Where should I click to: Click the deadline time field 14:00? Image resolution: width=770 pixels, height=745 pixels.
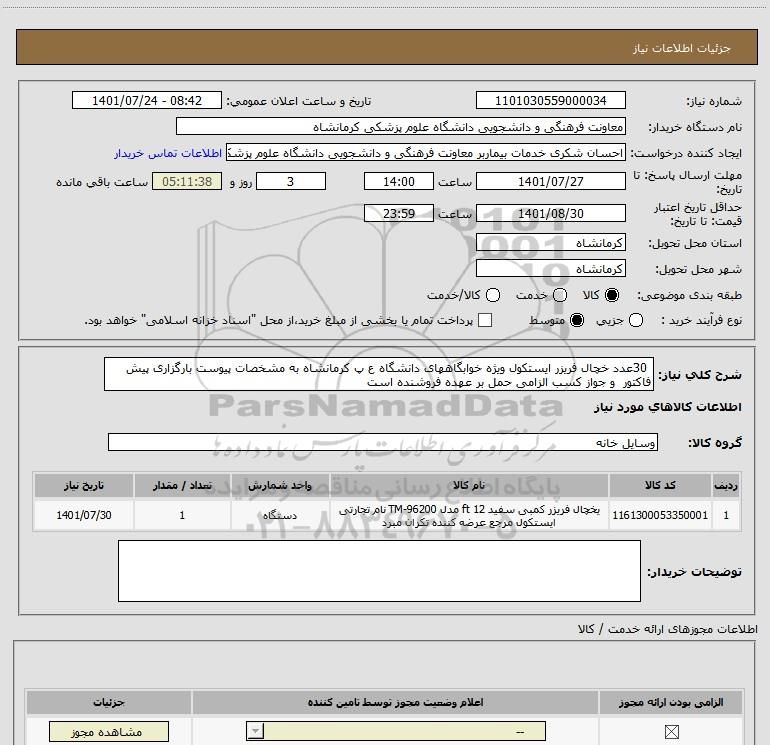(x=399, y=181)
